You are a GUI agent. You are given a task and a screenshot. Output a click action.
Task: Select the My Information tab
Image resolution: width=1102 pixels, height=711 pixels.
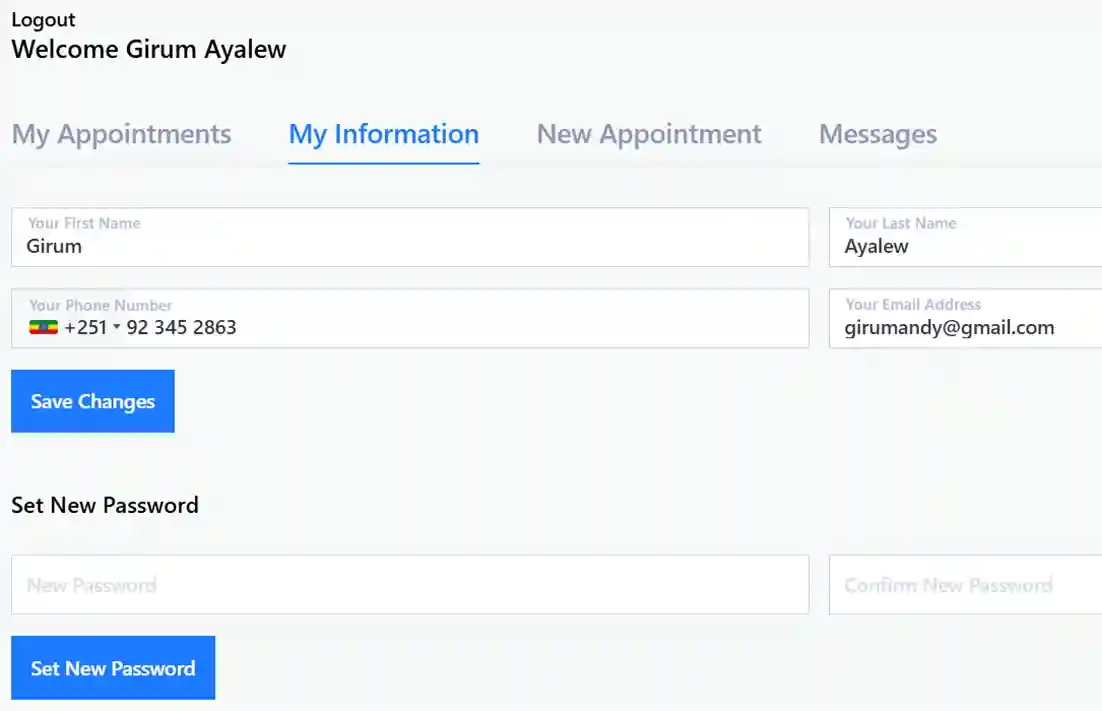[383, 134]
